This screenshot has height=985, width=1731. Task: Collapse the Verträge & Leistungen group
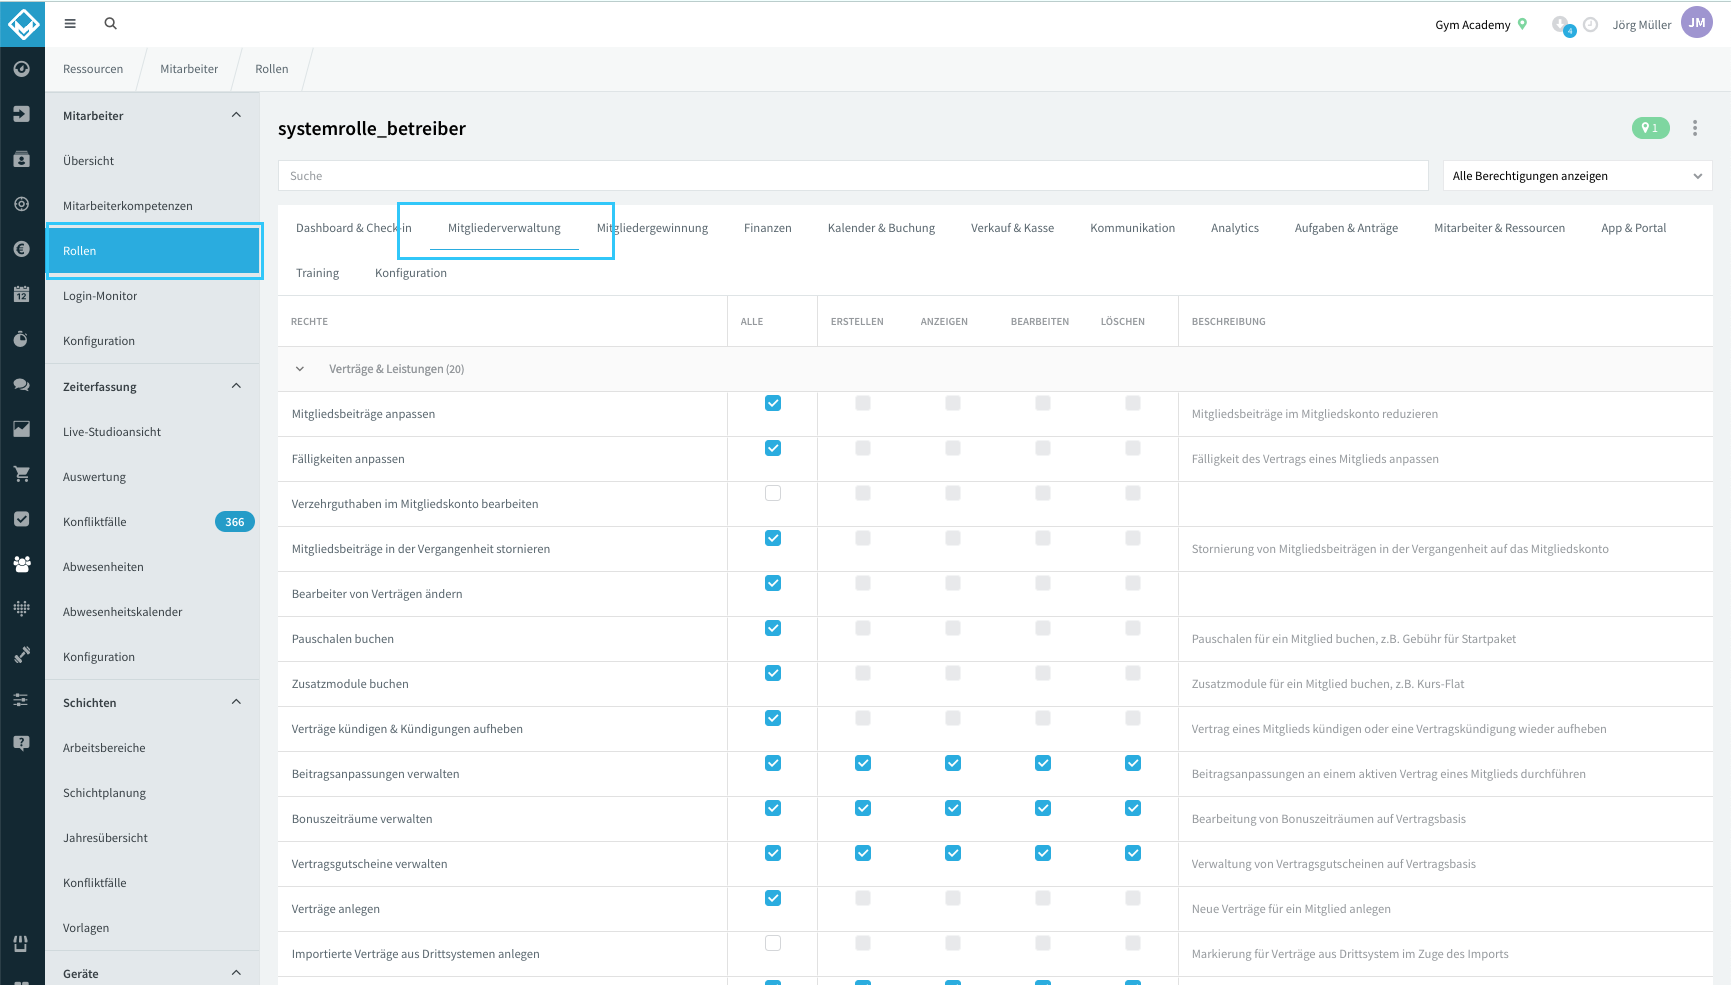(300, 369)
